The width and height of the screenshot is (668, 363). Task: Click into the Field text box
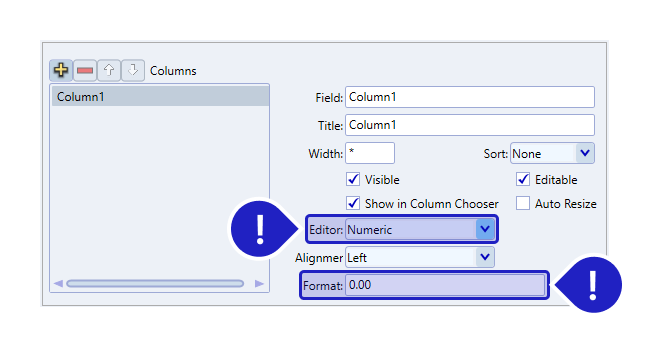coord(469,97)
